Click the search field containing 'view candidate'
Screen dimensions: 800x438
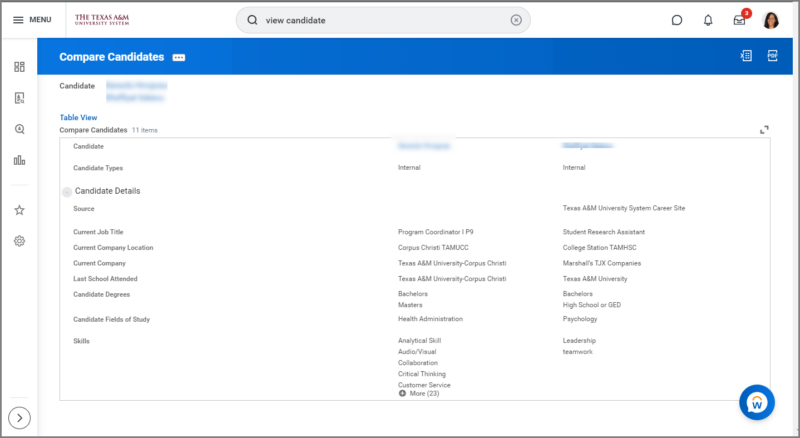380,20
